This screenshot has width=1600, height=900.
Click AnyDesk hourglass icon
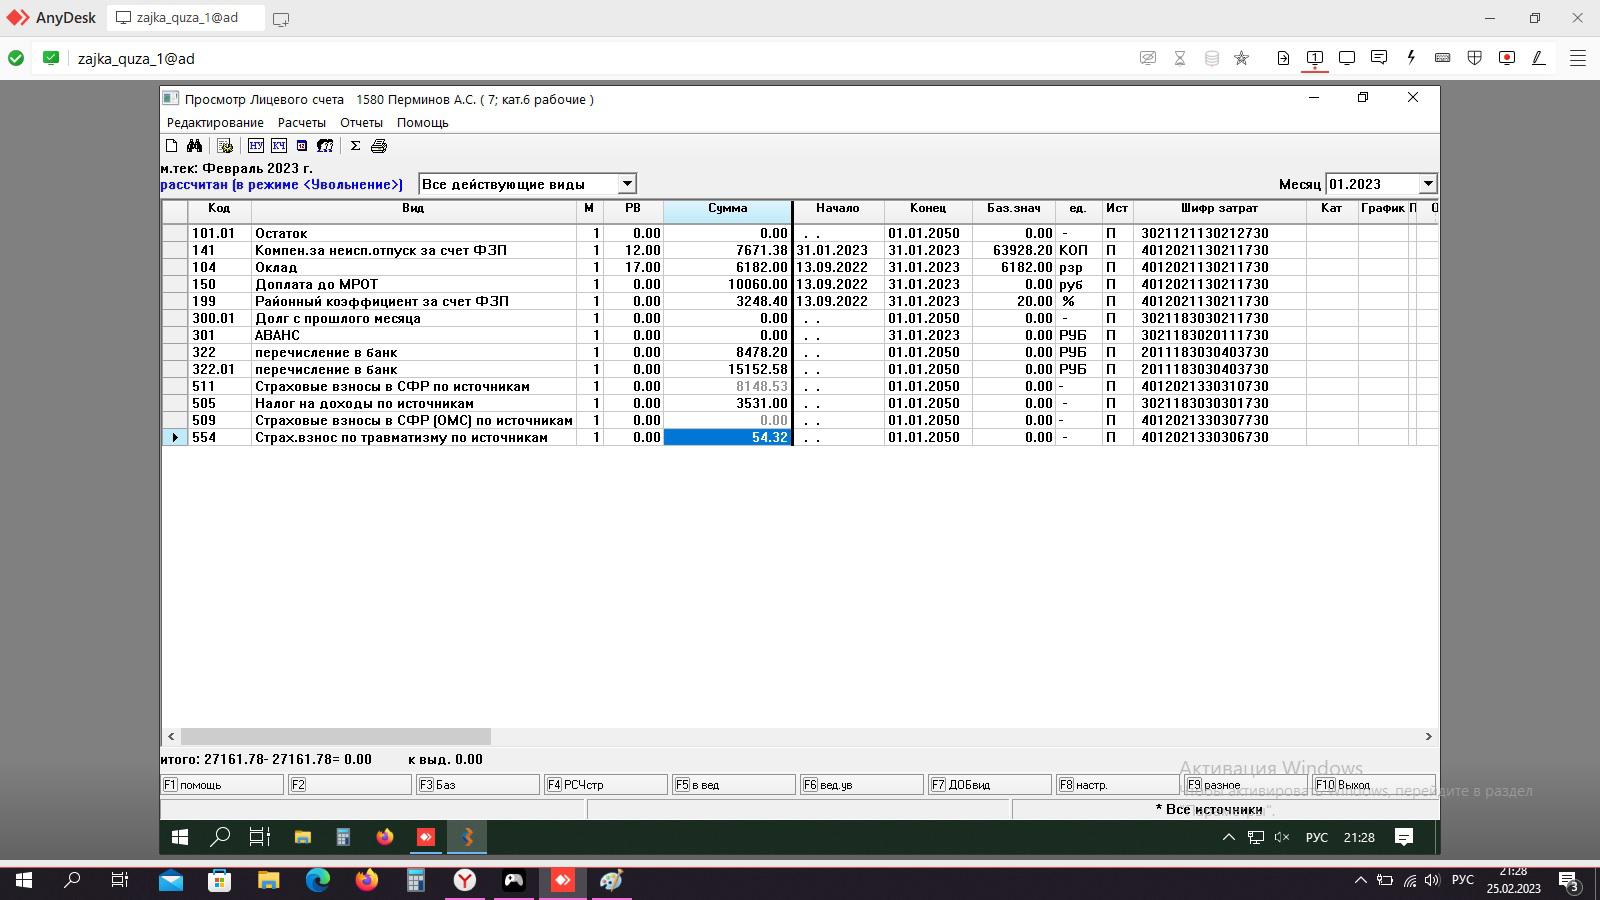point(1180,58)
